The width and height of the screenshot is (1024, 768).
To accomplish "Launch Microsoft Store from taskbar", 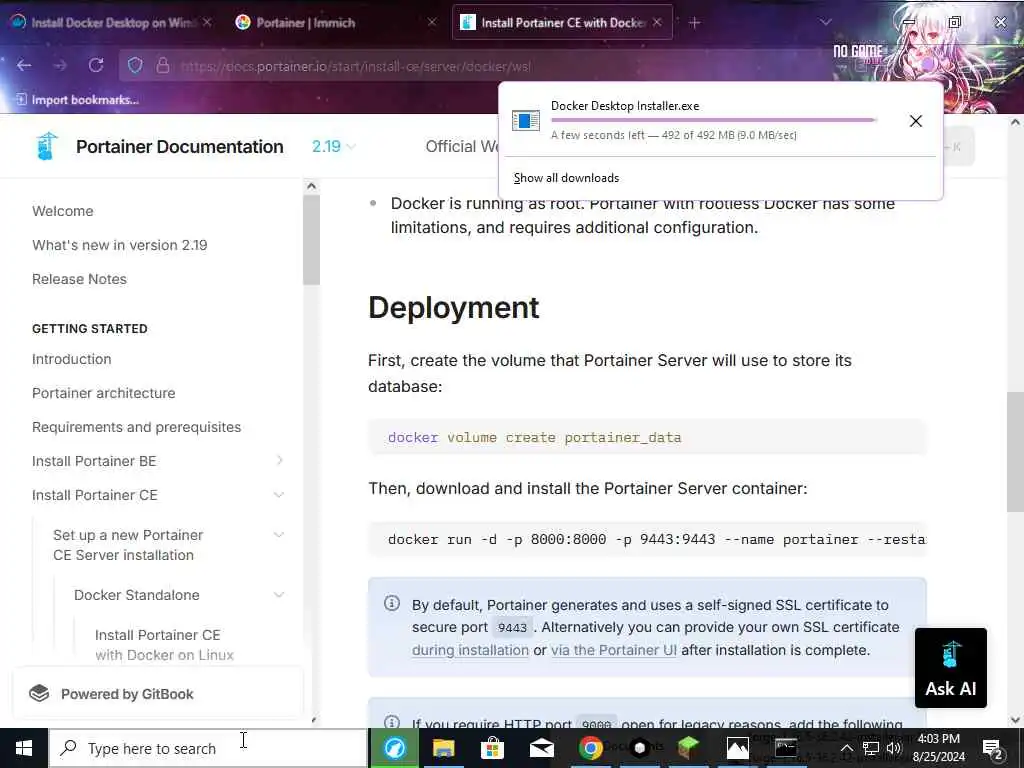I will coord(492,748).
